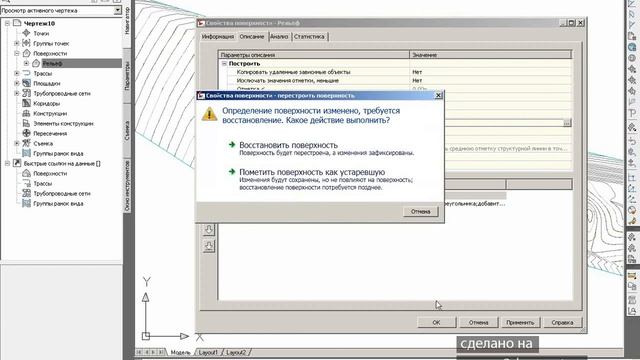The image size is (640, 360).
Task: Select the Точки tree item
Action: pos(41,33)
